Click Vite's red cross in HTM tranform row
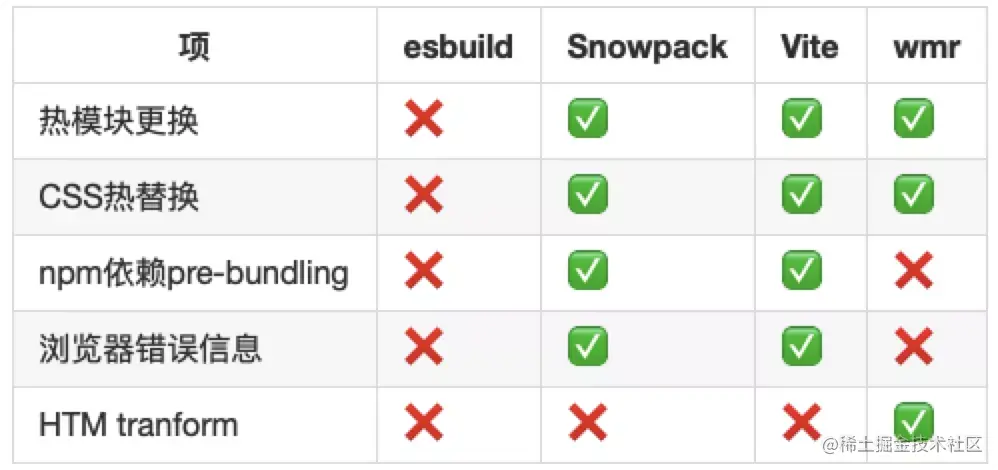The image size is (998, 470). [x=801, y=422]
